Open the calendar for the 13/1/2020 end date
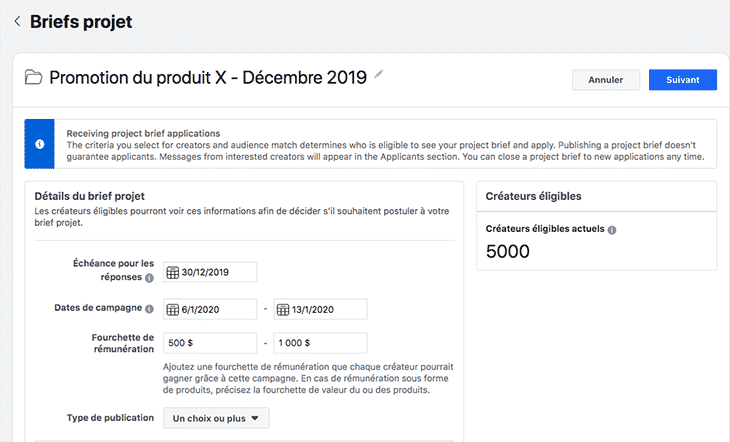This screenshot has height=442, width=730. pos(283,310)
